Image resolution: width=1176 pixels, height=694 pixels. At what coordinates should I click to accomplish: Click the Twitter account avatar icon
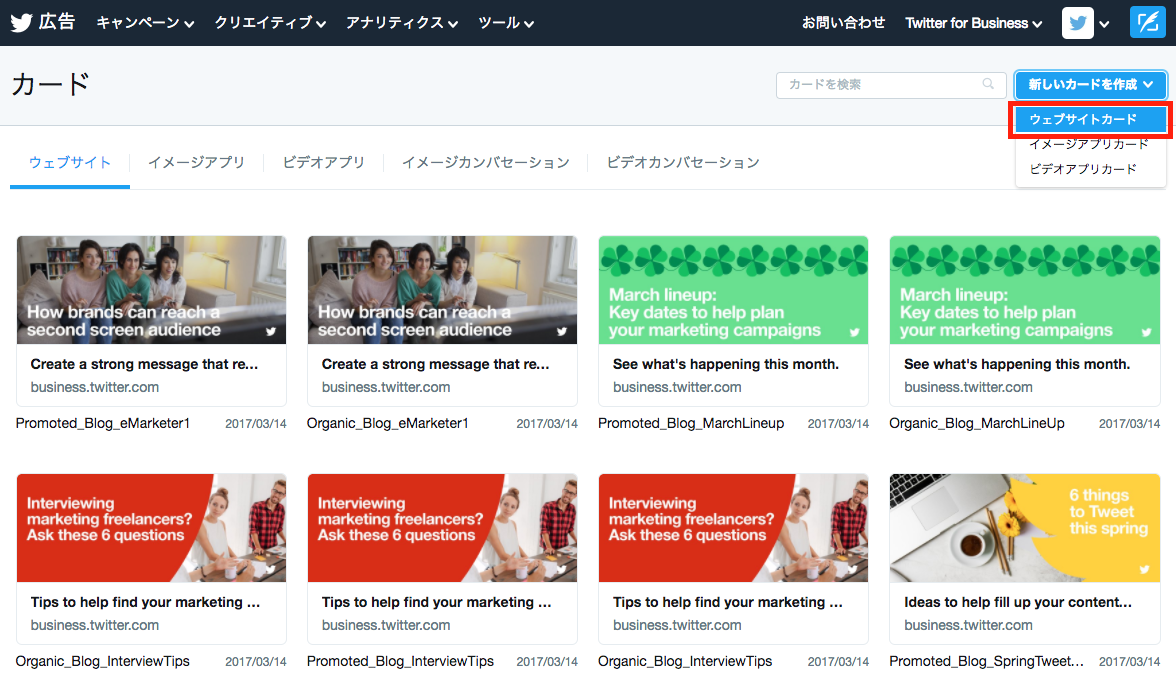pyautogui.click(x=1078, y=23)
